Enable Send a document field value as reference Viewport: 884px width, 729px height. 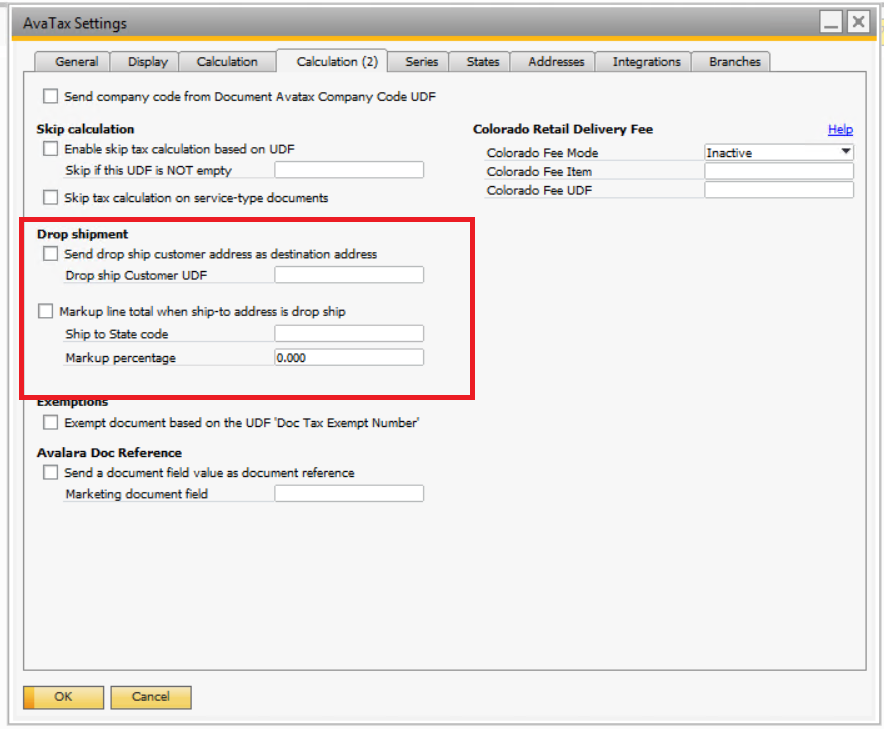click(x=51, y=472)
